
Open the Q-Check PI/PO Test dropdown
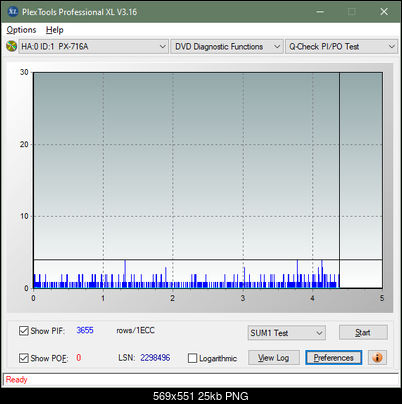tap(341, 47)
